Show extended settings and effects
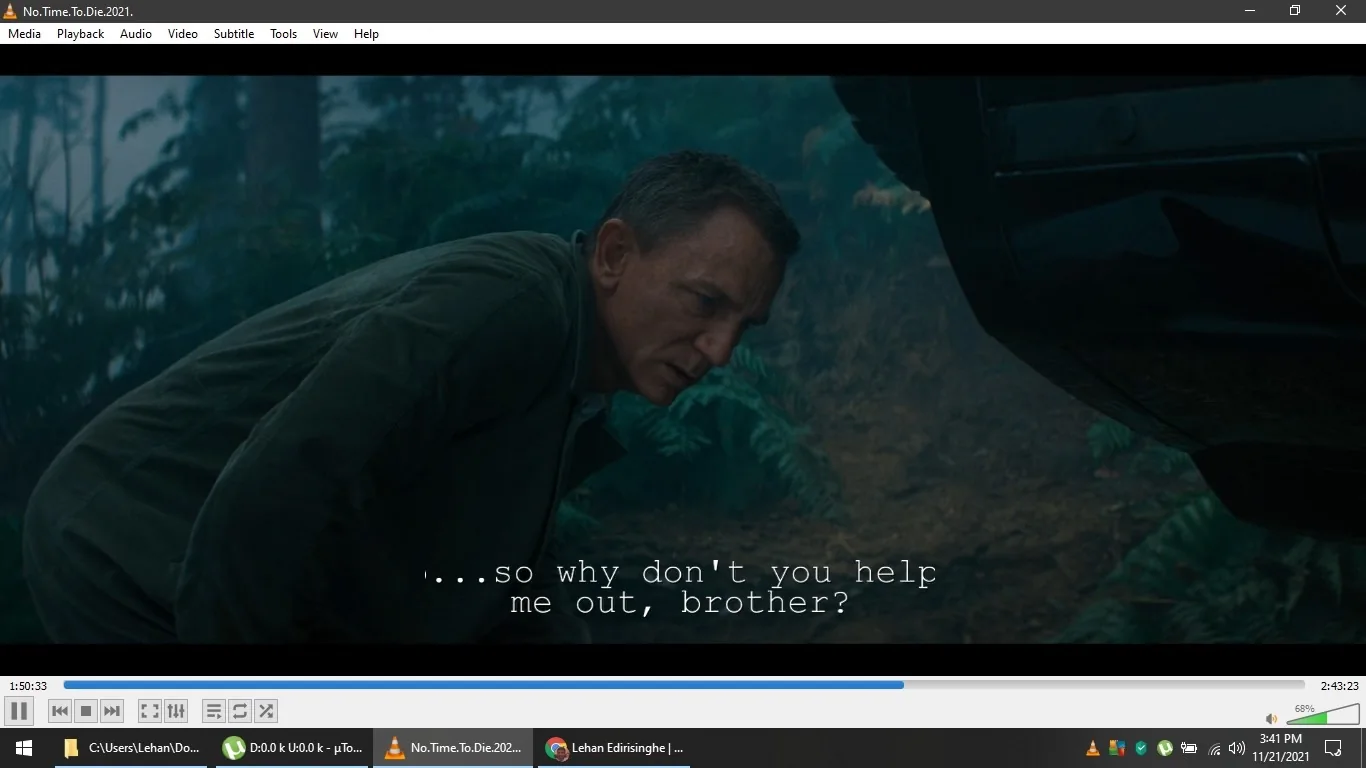1366x768 pixels. (176, 711)
